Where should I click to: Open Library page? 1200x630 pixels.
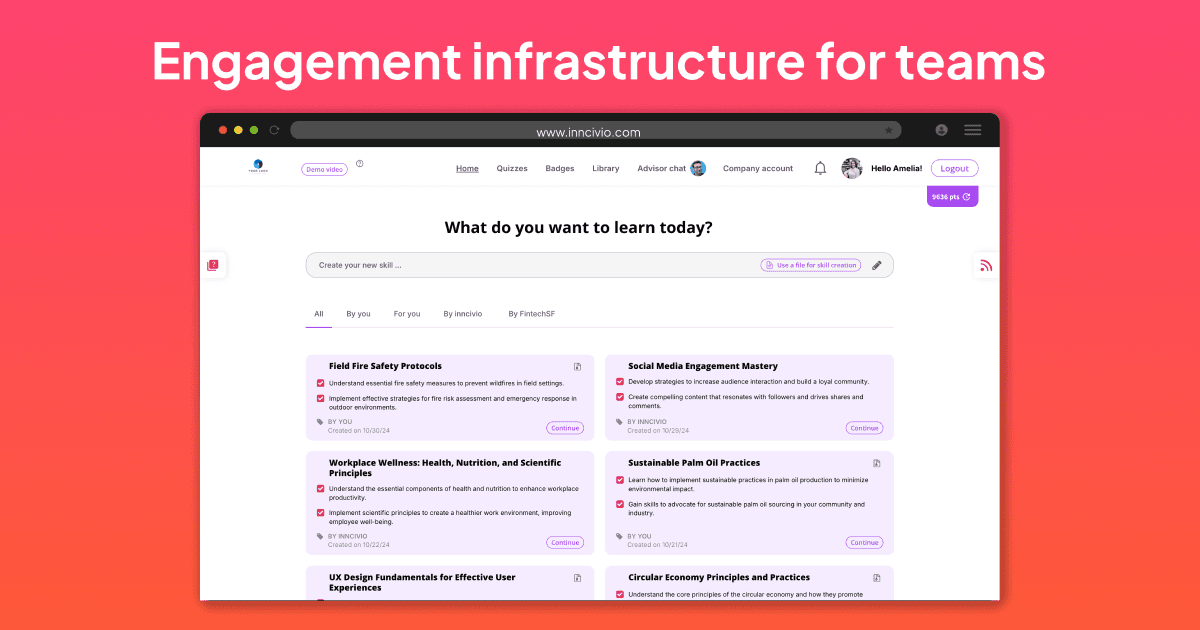605,168
